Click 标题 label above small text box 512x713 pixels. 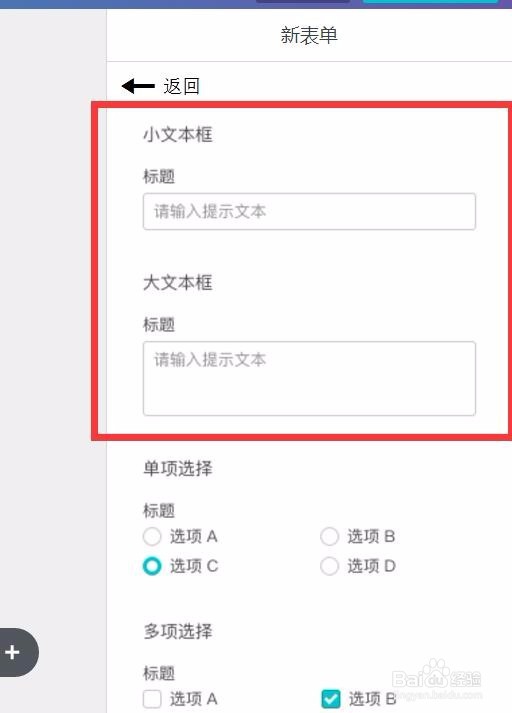click(x=159, y=176)
